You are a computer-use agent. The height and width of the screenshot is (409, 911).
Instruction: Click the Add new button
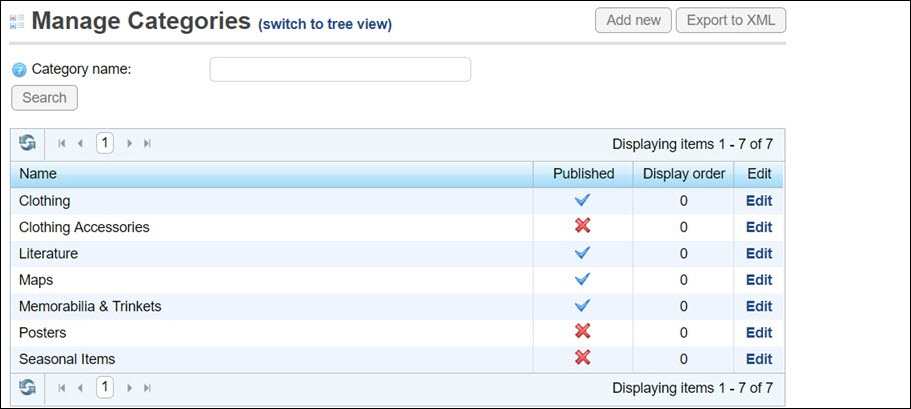pos(633,21)
